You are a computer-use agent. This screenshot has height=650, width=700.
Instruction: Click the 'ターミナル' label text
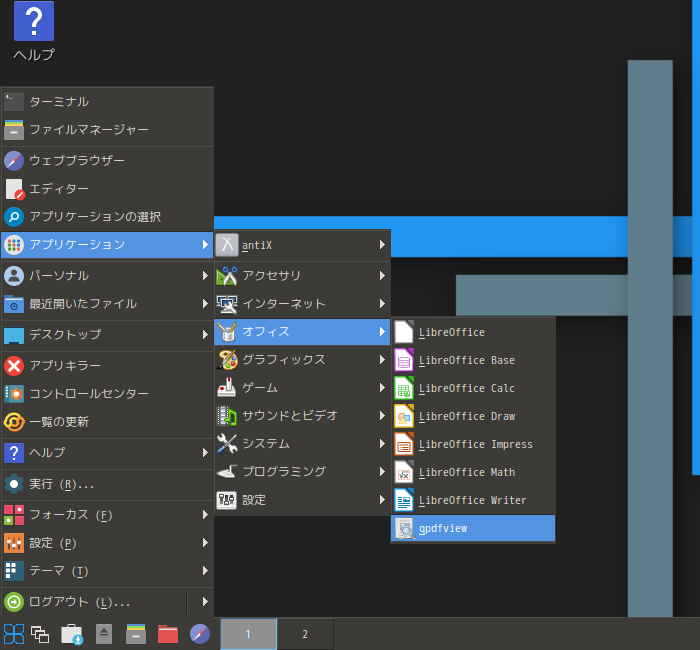(59, 102)
